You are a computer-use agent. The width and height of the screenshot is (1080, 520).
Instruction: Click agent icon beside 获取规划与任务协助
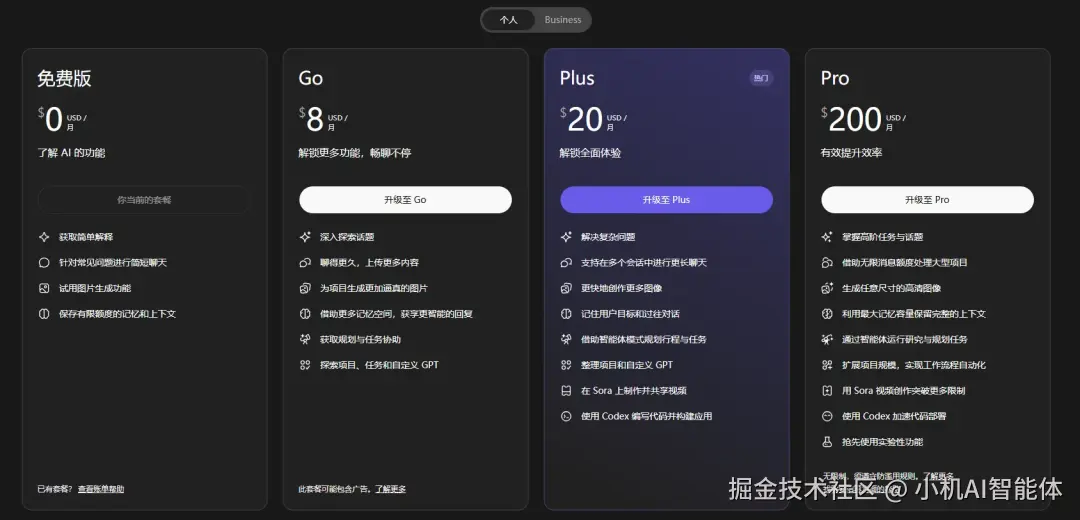[x=305, y=339]
